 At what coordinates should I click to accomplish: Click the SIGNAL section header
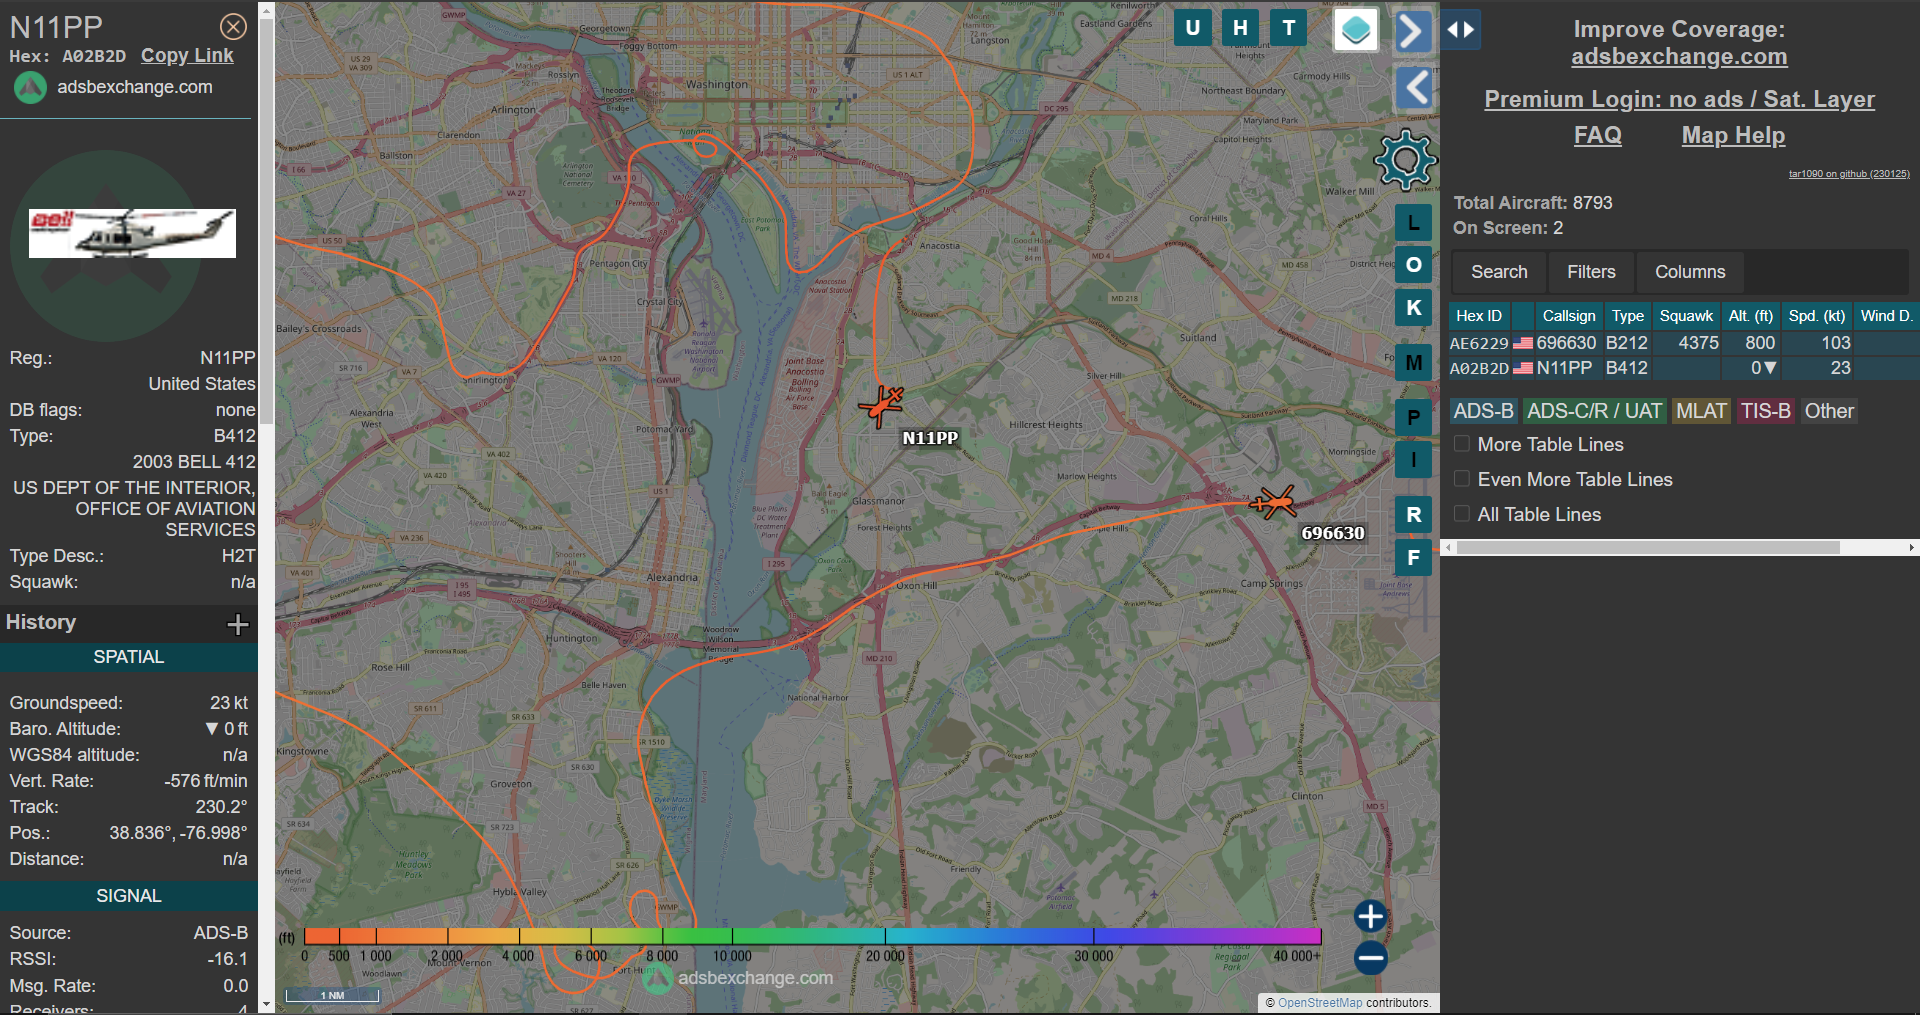point(128,896)
